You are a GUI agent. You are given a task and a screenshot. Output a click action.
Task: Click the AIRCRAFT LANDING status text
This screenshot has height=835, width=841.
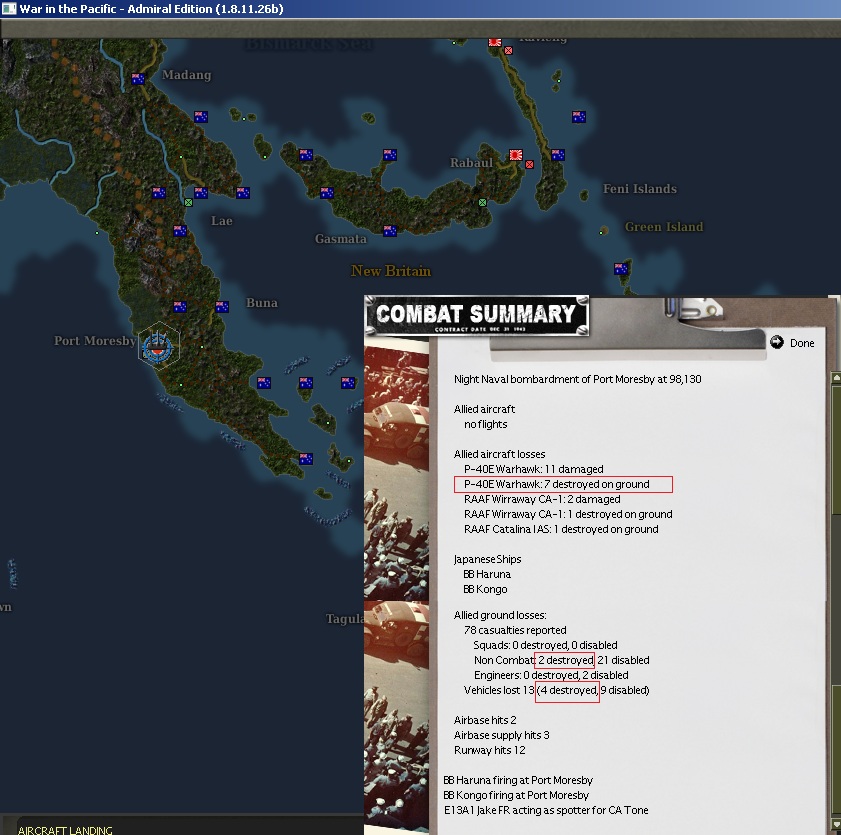coord(65,830)
